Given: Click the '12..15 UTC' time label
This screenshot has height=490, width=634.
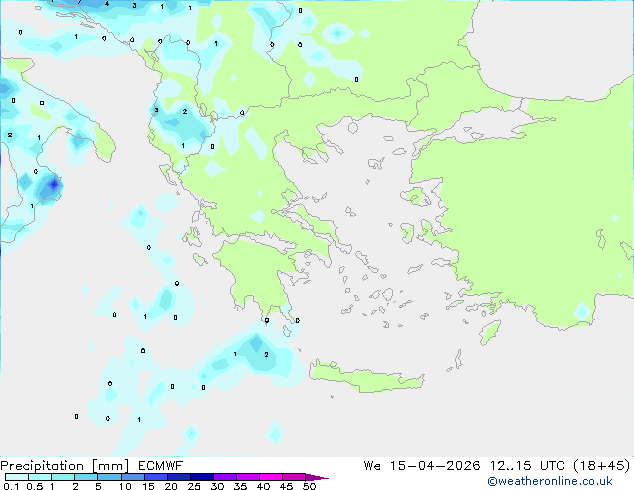Looking at the screenshot, I should click(x=527, y=466).
